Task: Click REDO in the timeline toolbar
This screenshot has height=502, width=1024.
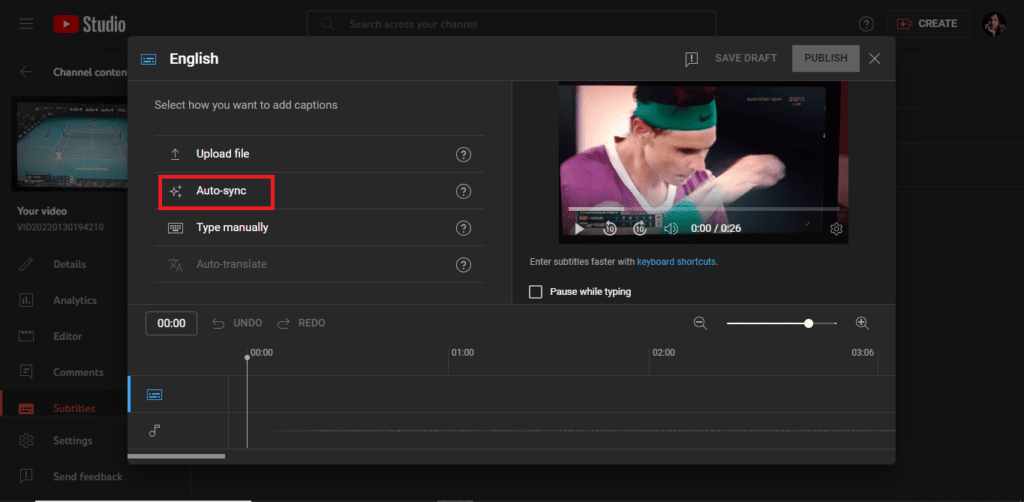Action: pos(301,323)
